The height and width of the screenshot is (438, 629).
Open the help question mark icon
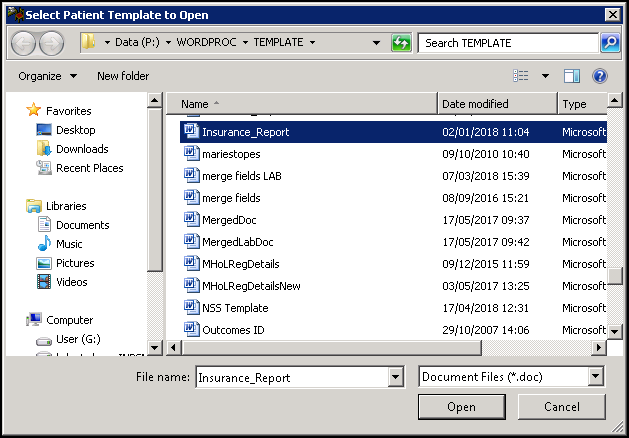point(600,76)
